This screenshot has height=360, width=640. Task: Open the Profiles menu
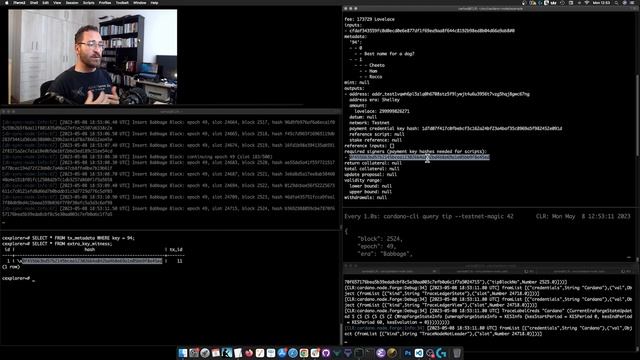pyautogui.click(x=105, y=2)
